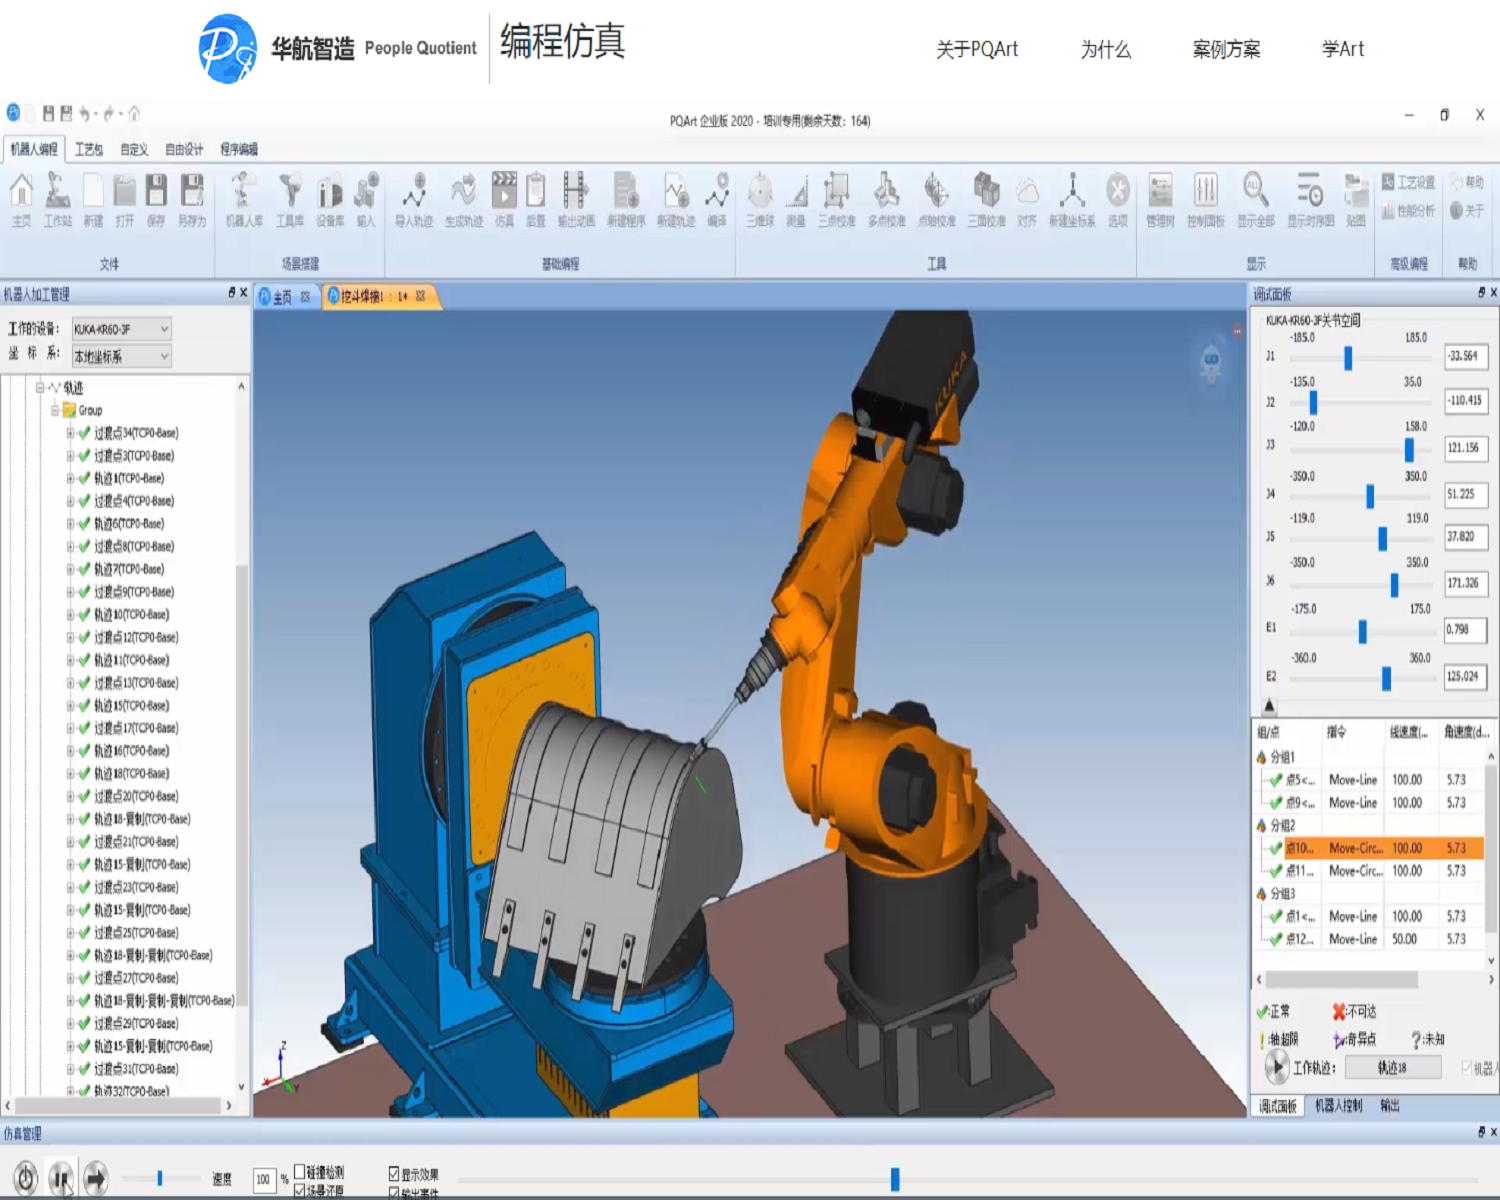Open the 控制面板 control panel icon
The height and width of the screenshot is (1200, 1500).
[x=1205, y=198]
